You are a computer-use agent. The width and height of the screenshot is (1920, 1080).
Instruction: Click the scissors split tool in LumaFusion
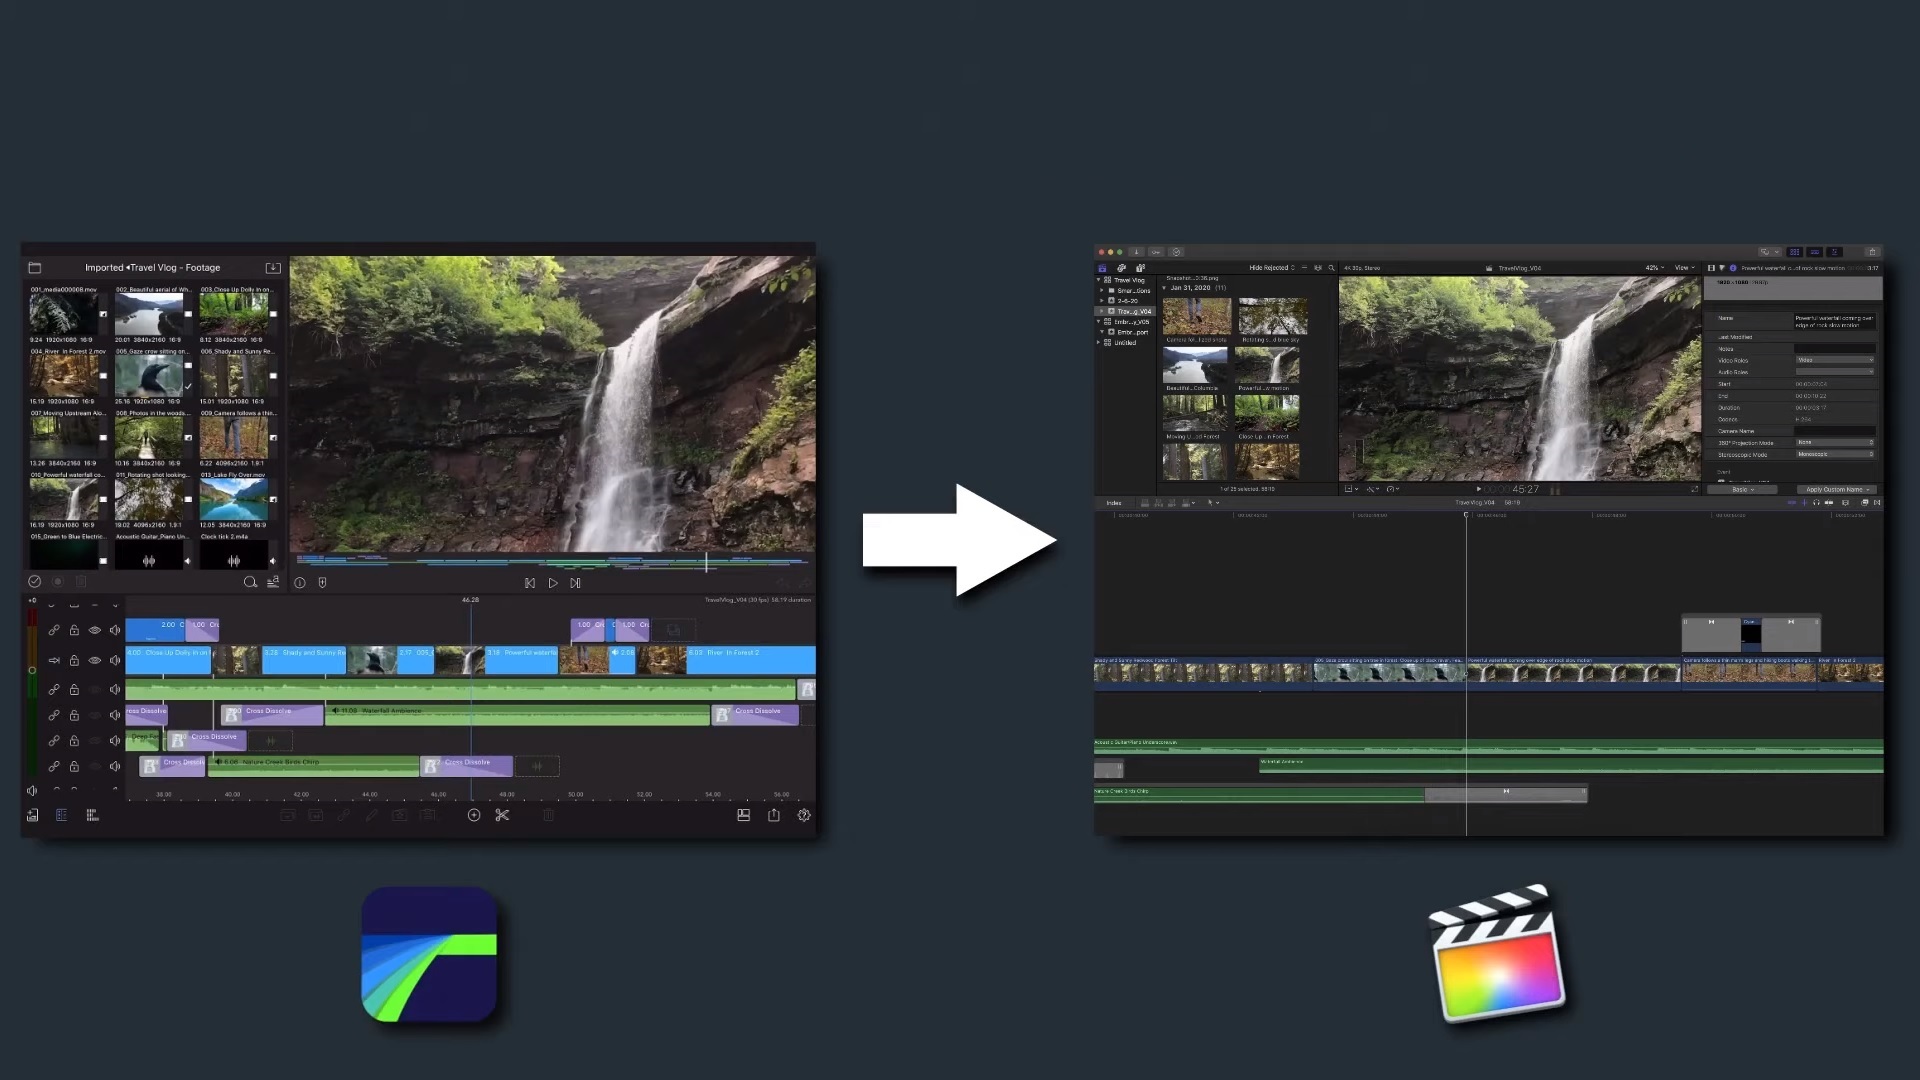coord(502,816)
